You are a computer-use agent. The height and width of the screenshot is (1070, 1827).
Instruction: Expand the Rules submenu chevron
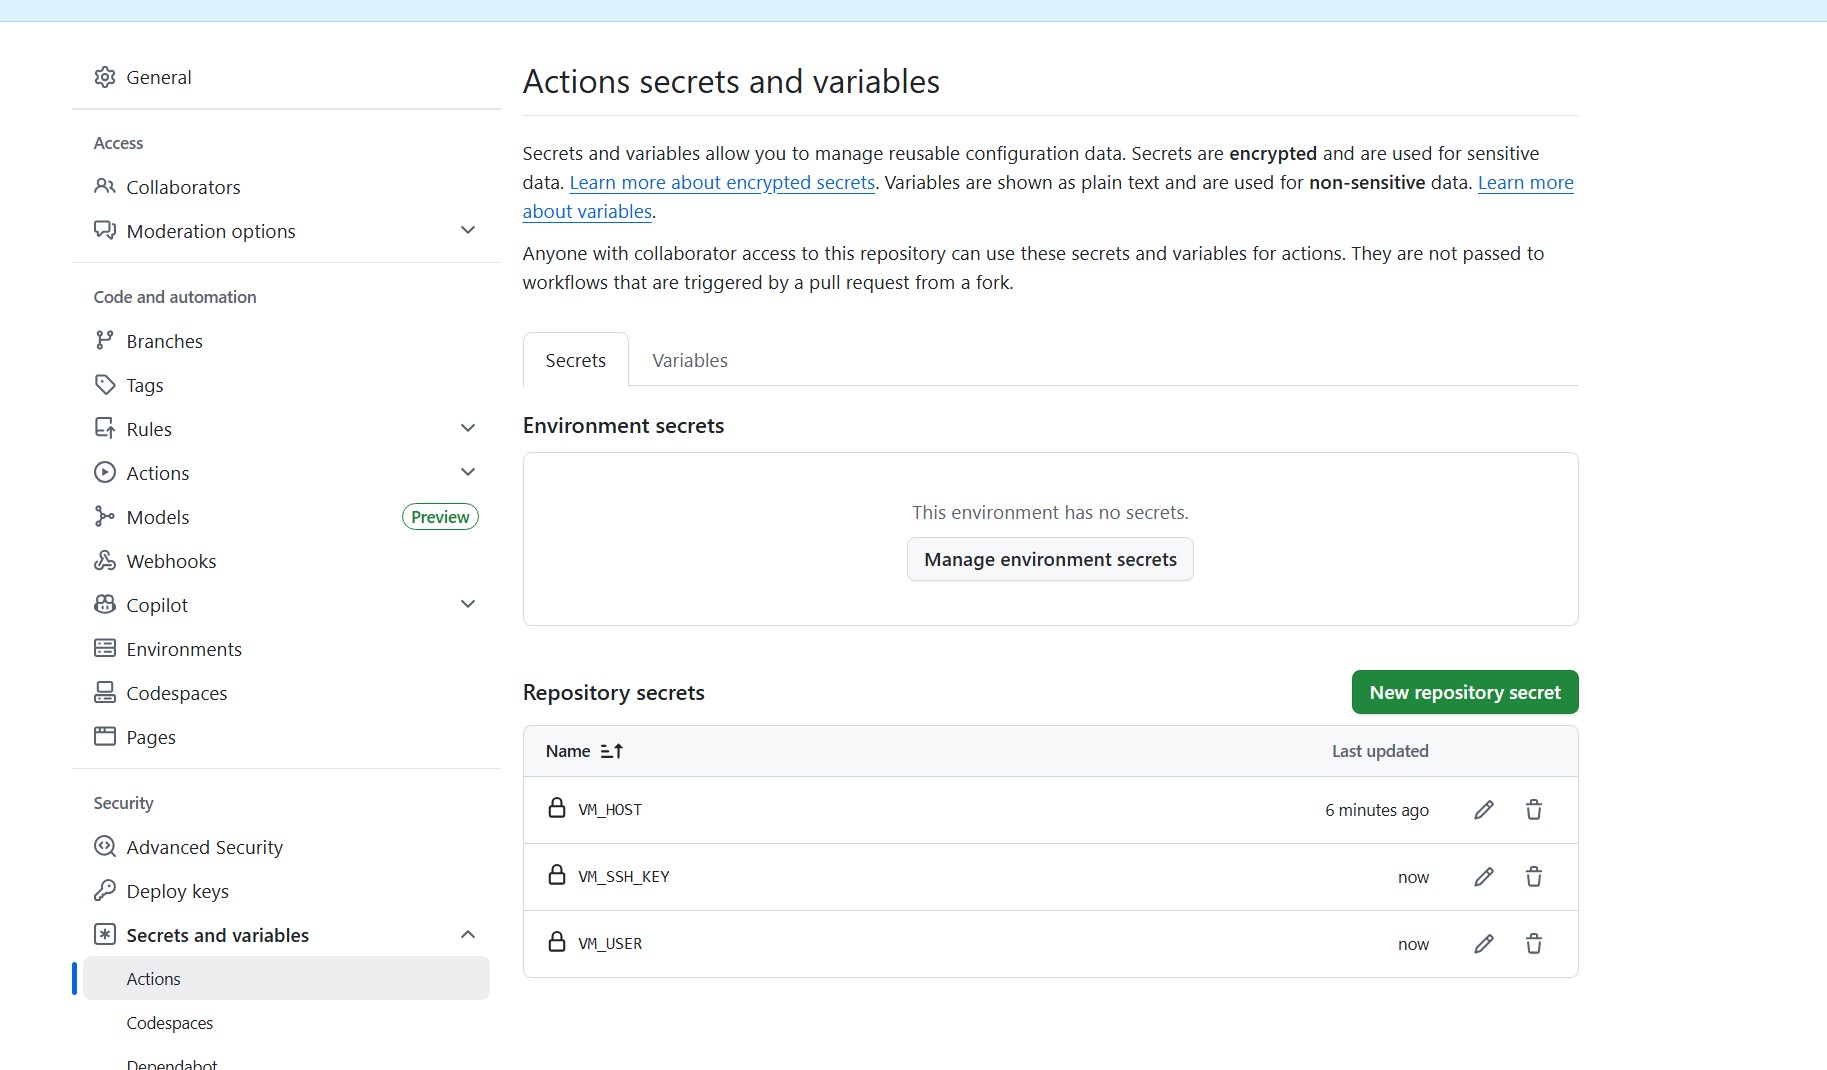coord(467,429)
